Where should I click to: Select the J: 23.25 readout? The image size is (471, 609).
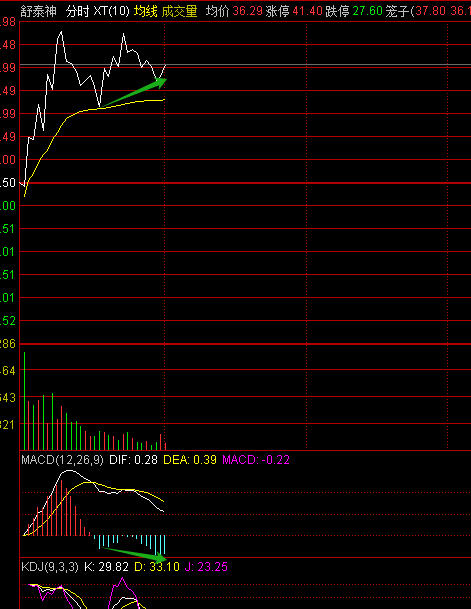pyautogui.click(x=206, y=567)
